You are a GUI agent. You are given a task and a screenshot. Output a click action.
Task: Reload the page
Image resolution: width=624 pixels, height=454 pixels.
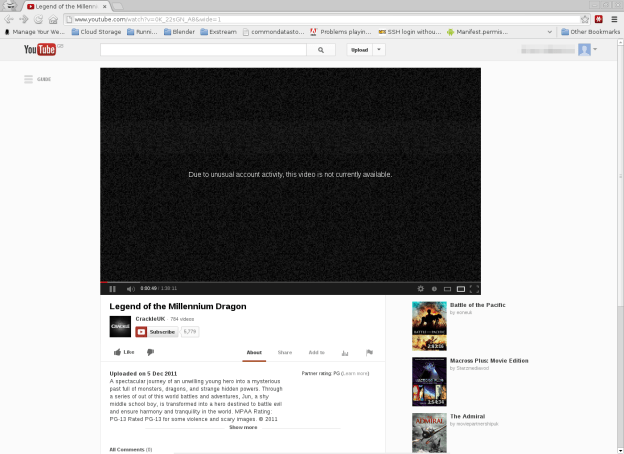[38, 19]
